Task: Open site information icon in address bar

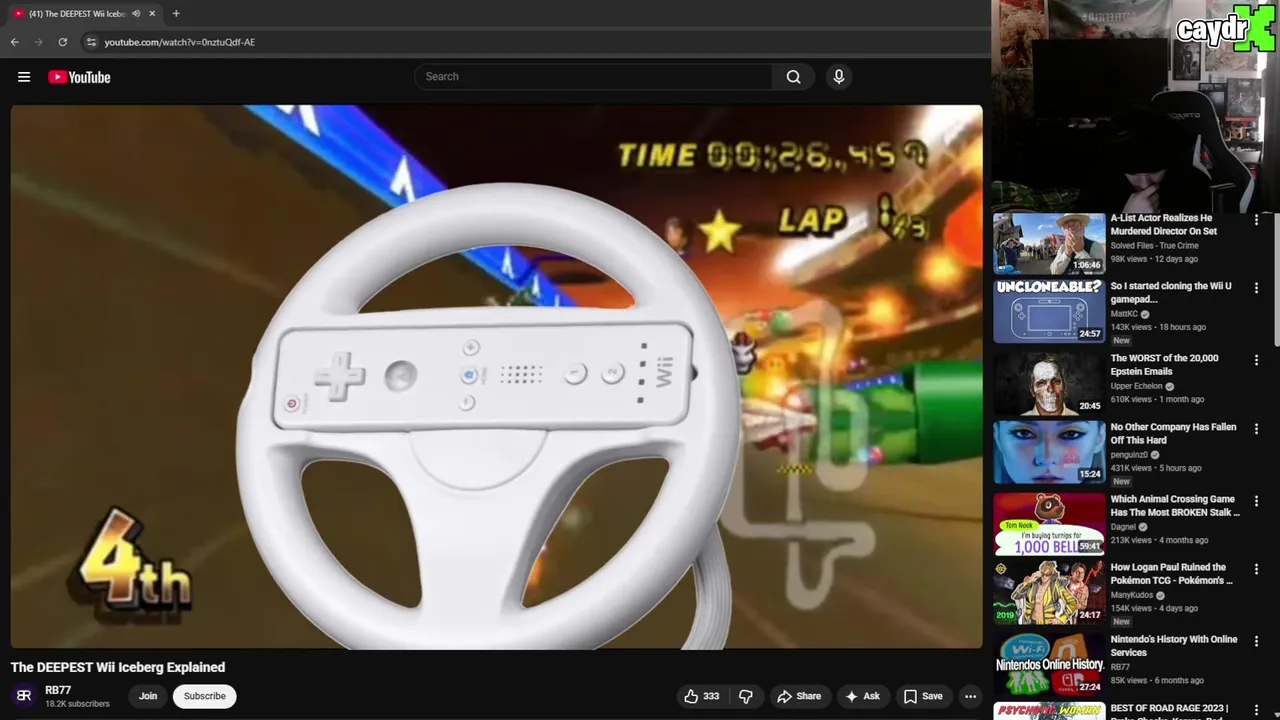Action: [x=91, y=42]
